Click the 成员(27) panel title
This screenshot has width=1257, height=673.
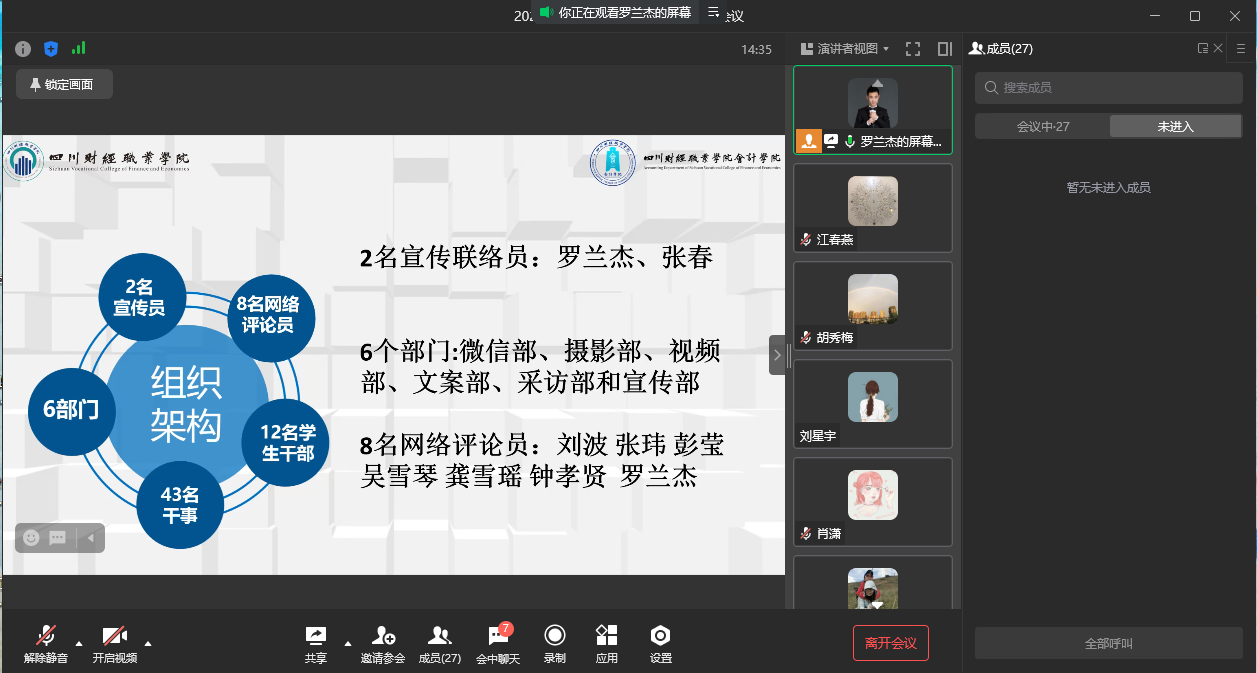(1002, 48)
